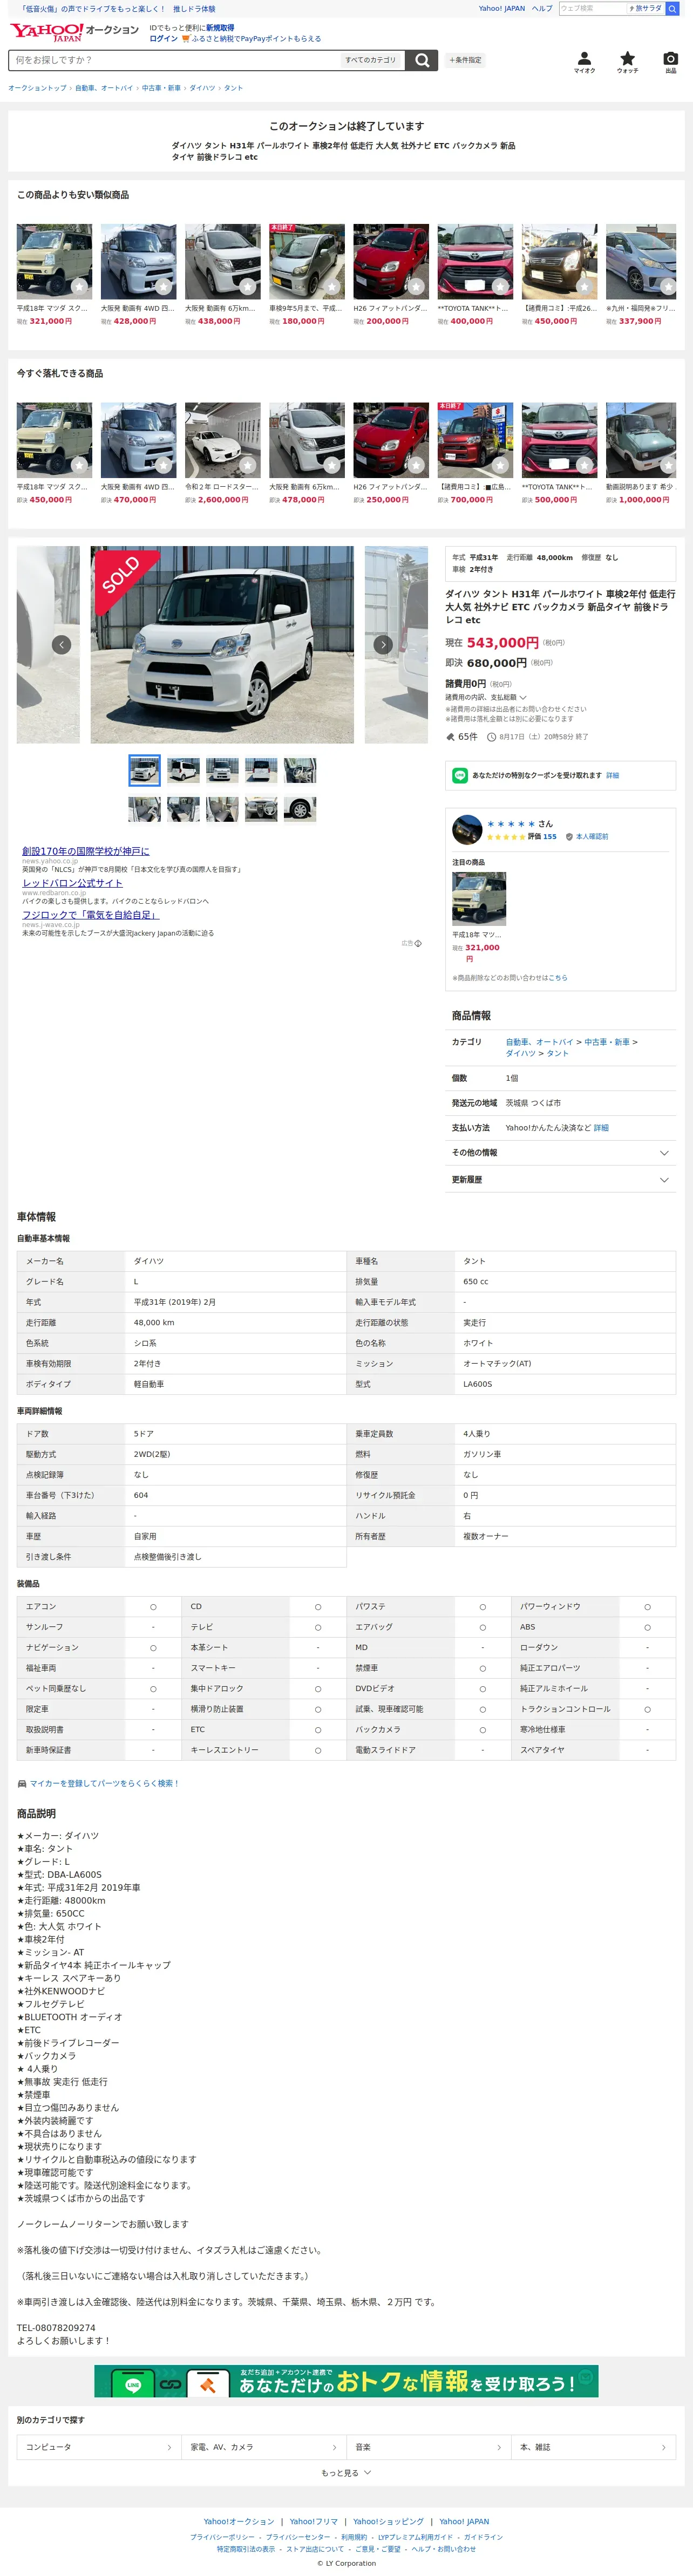
Task: Click the main white Tanto photo
Action: click(x=222, y=644)
